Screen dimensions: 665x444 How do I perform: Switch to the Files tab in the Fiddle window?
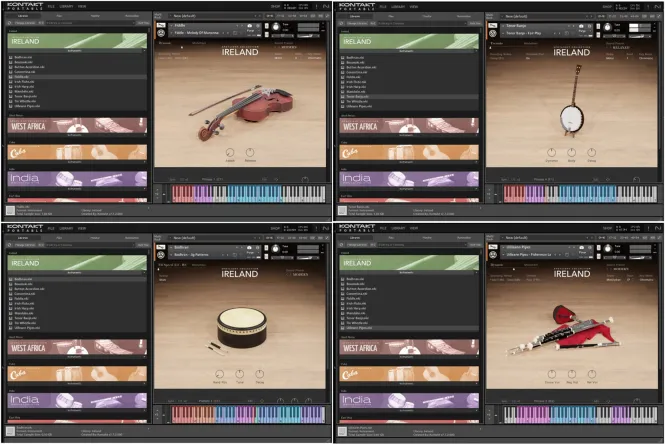(x=59, y=16)
